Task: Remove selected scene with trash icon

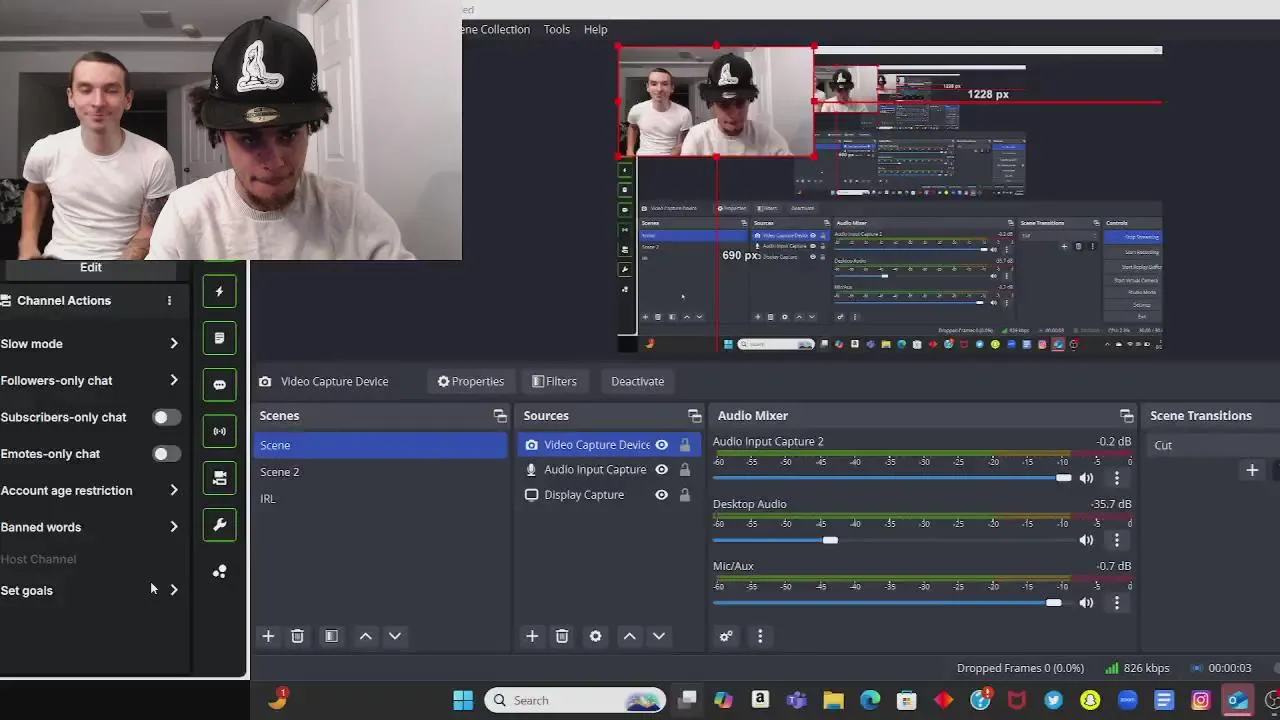Action: coord(297,636)
